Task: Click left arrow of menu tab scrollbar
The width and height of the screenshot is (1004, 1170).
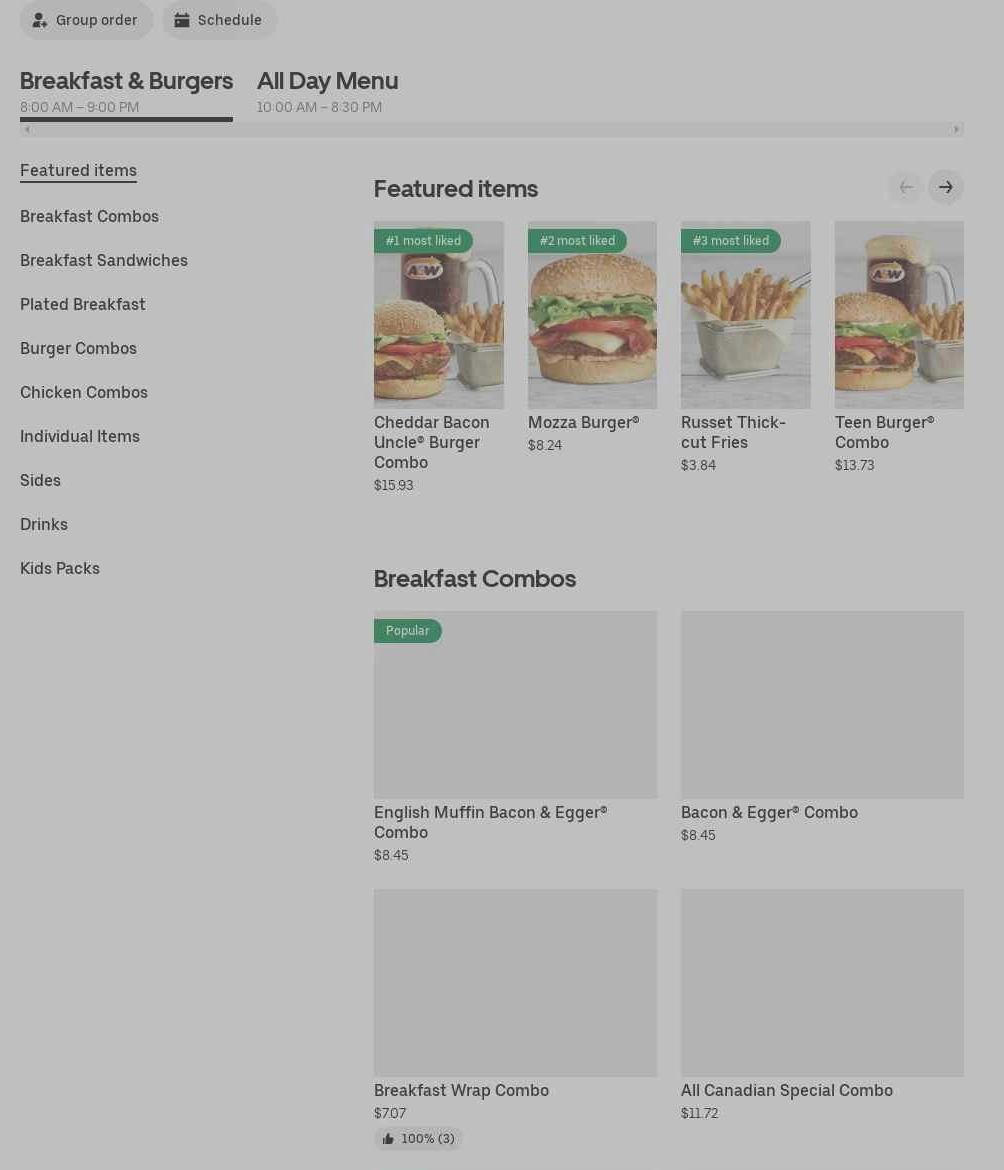Action: pyautogui.click(x=27, y=129)
